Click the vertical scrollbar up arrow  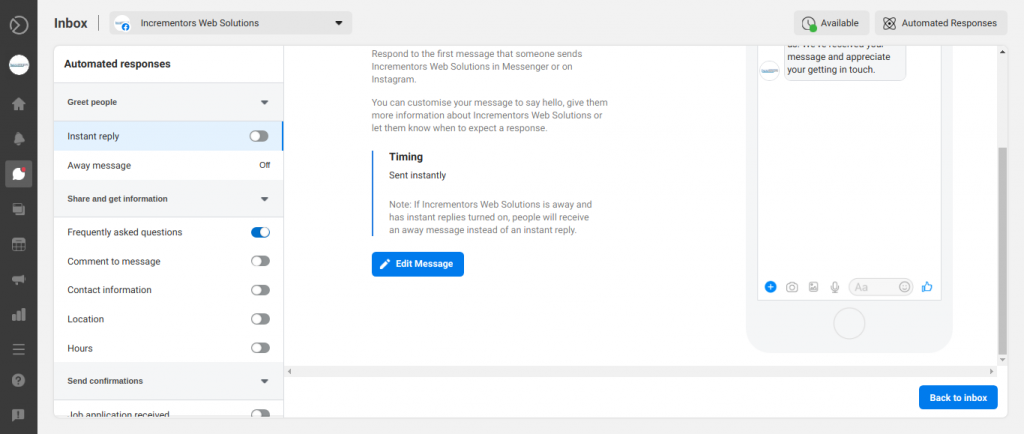(x=1002, y=51)
